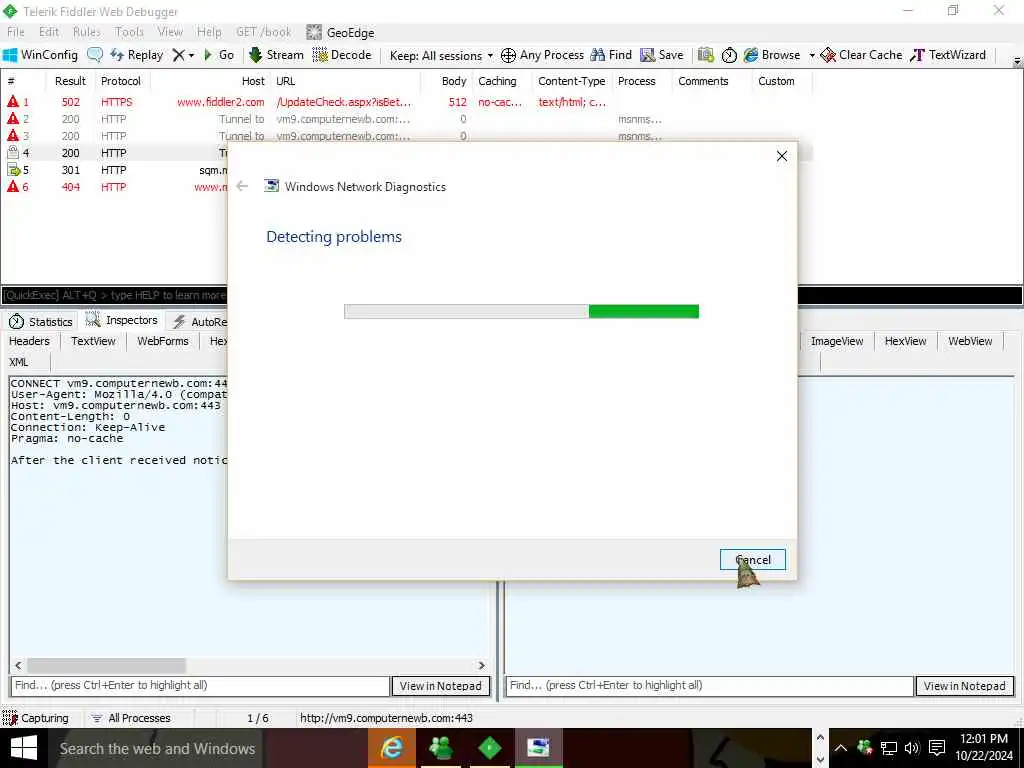Open request XML inspector tab
The image size is (1024, 768).
click(x=19, y=362)
